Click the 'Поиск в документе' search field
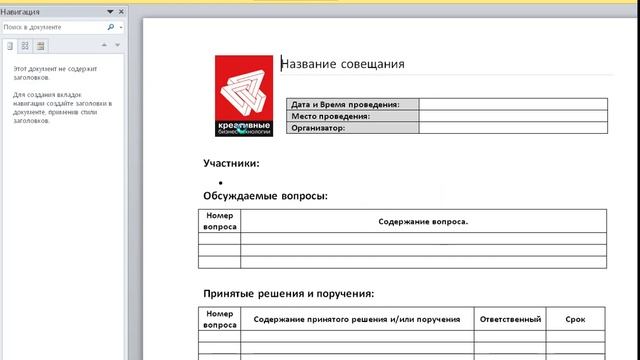Screen dimensions: 640x360 pyautogui.click(x=53, y=27)
